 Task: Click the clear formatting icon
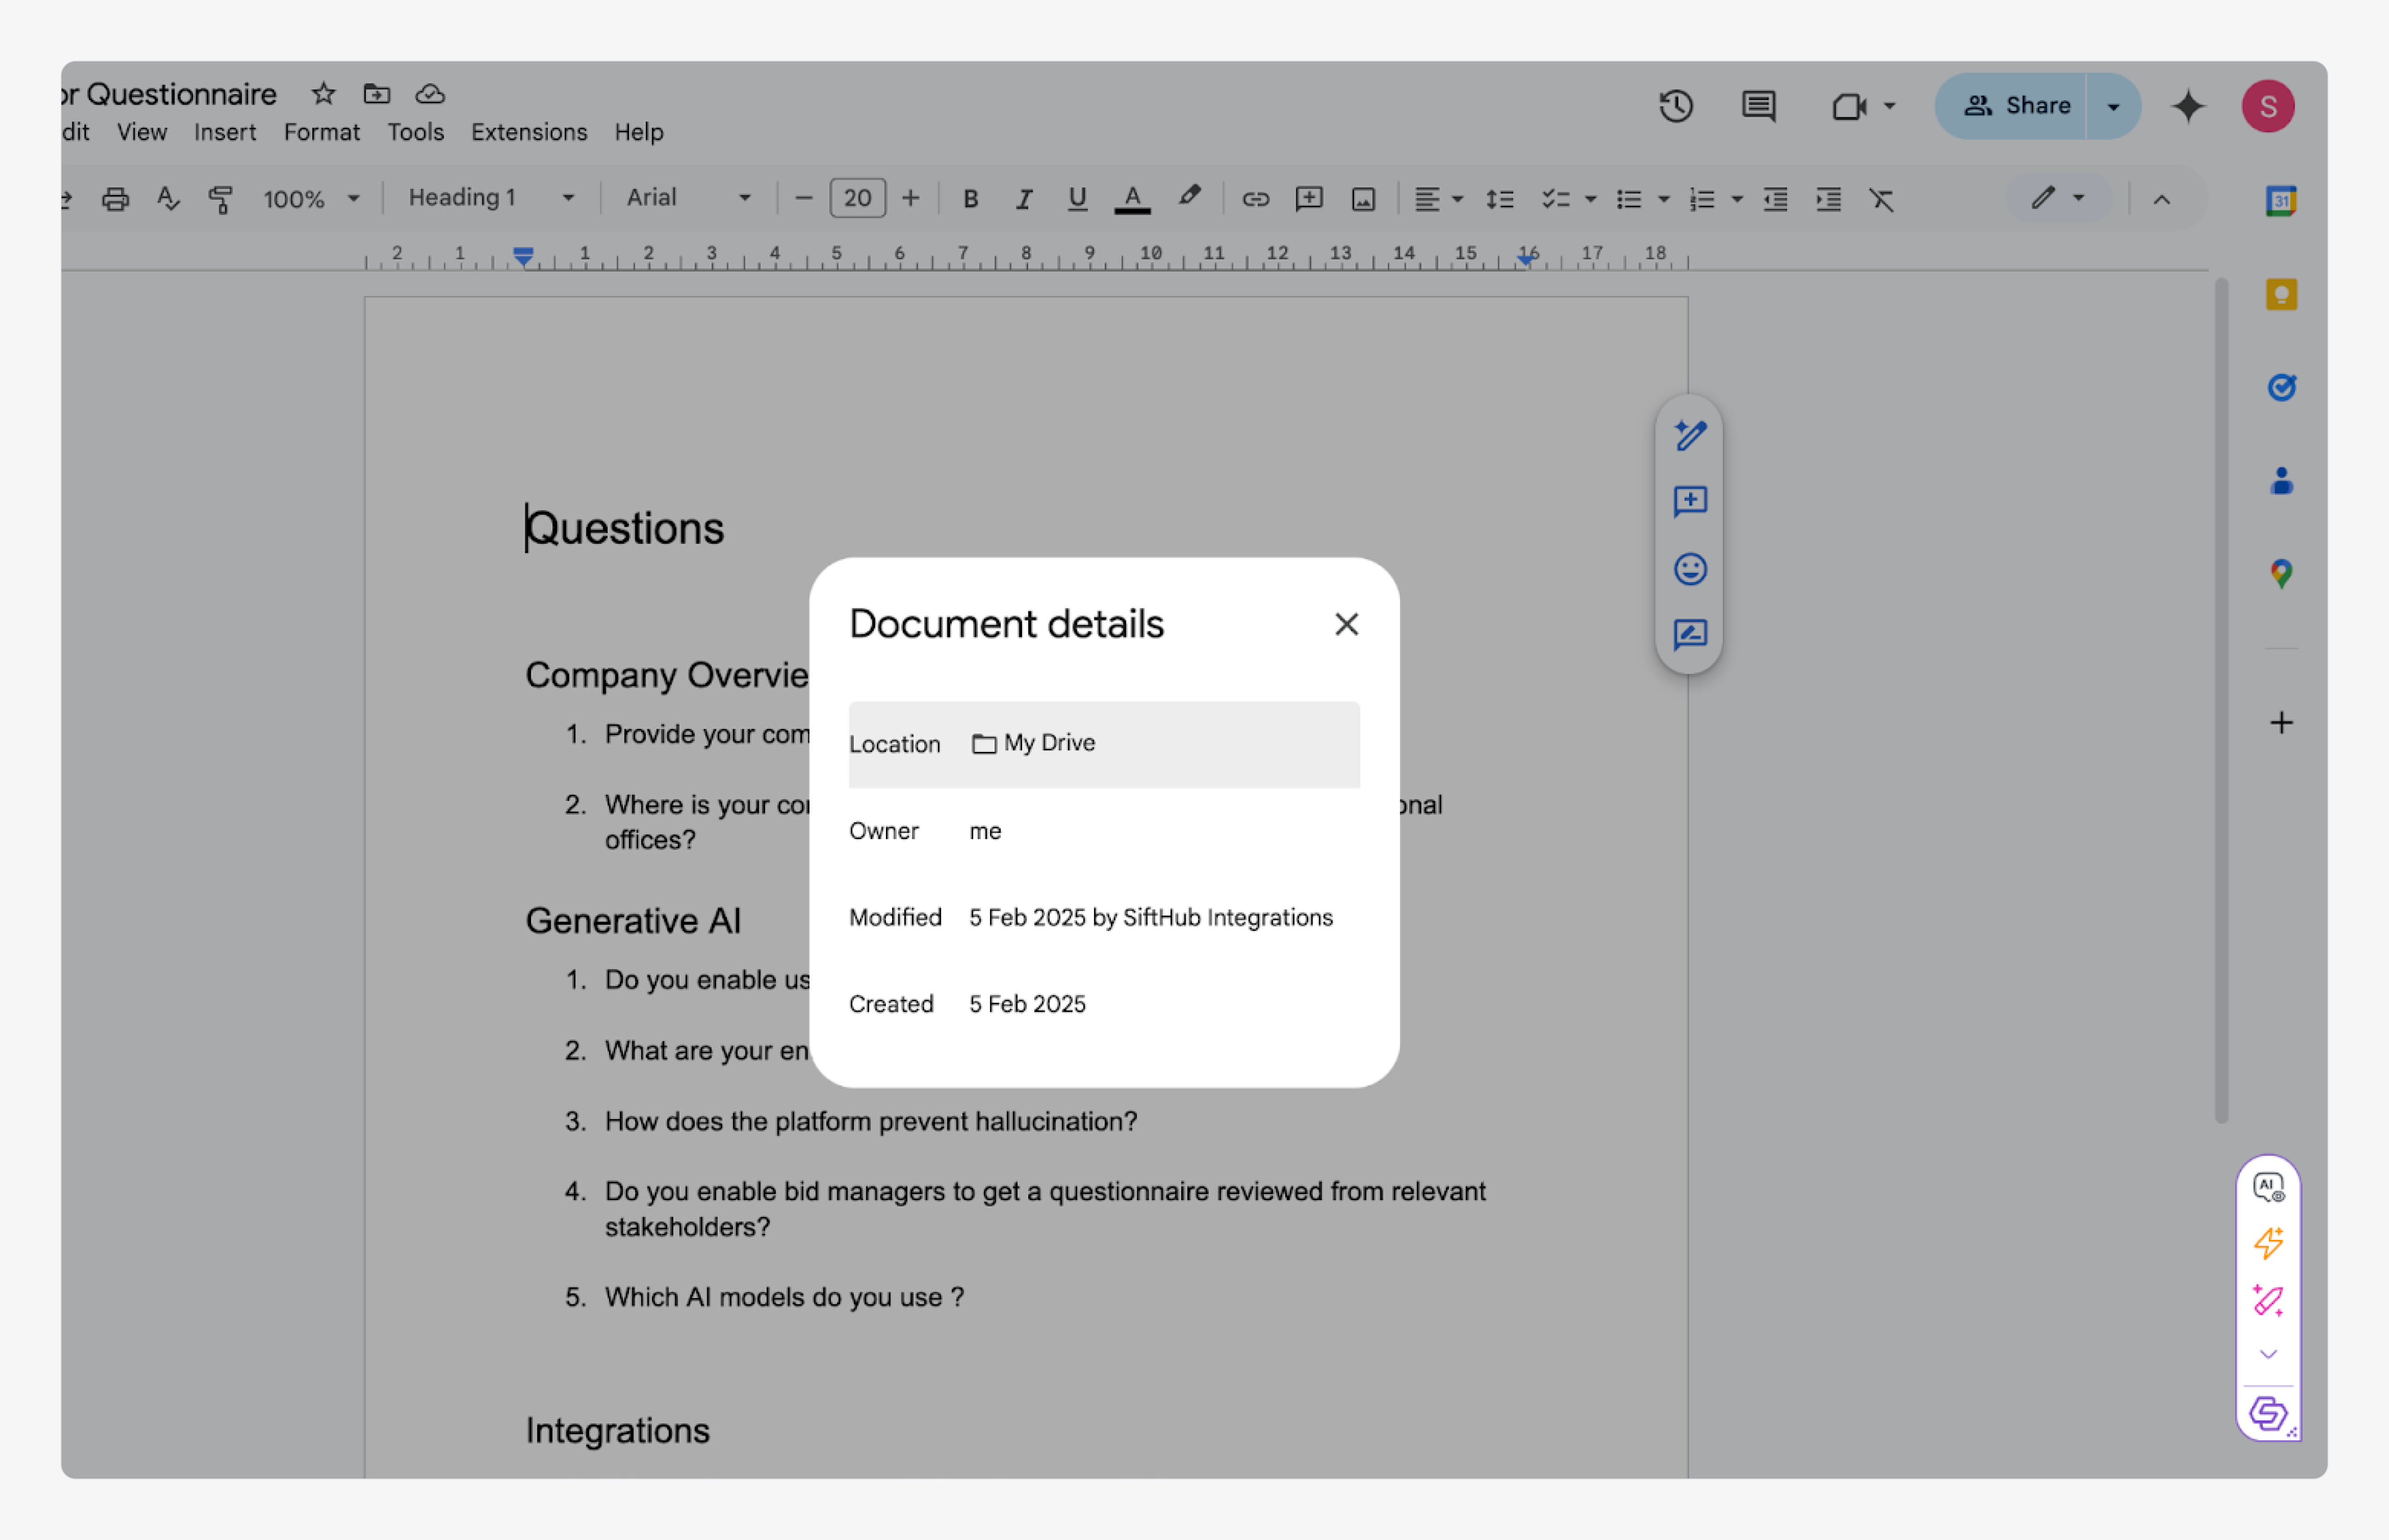(1881, 199)
